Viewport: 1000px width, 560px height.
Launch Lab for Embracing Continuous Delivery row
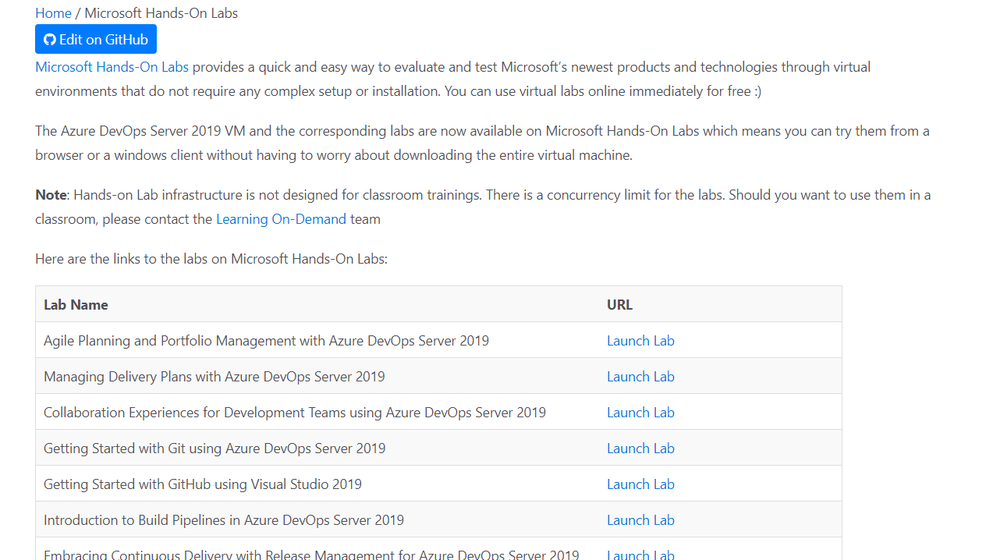[640, 554]
